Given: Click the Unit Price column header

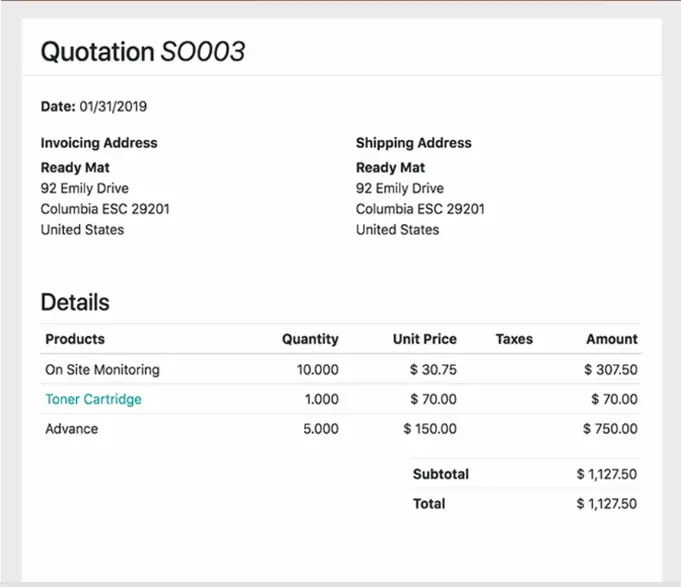Looking at the screenshot, I should click(x=424, y=339).
